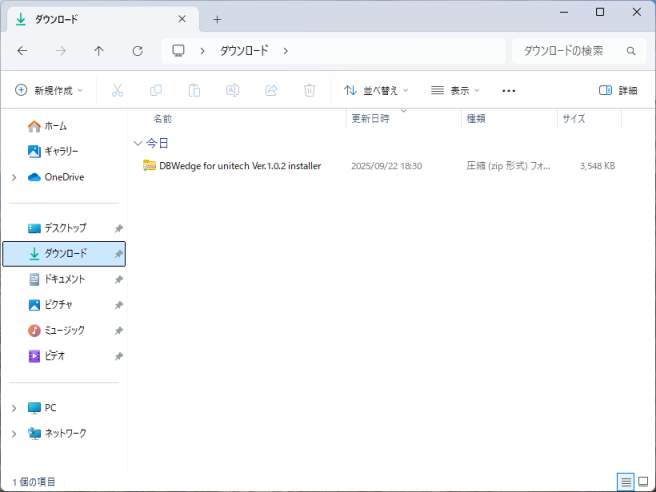Refresh the current folder view
Screen dimensions: 656x492
(x=138, y=50)
